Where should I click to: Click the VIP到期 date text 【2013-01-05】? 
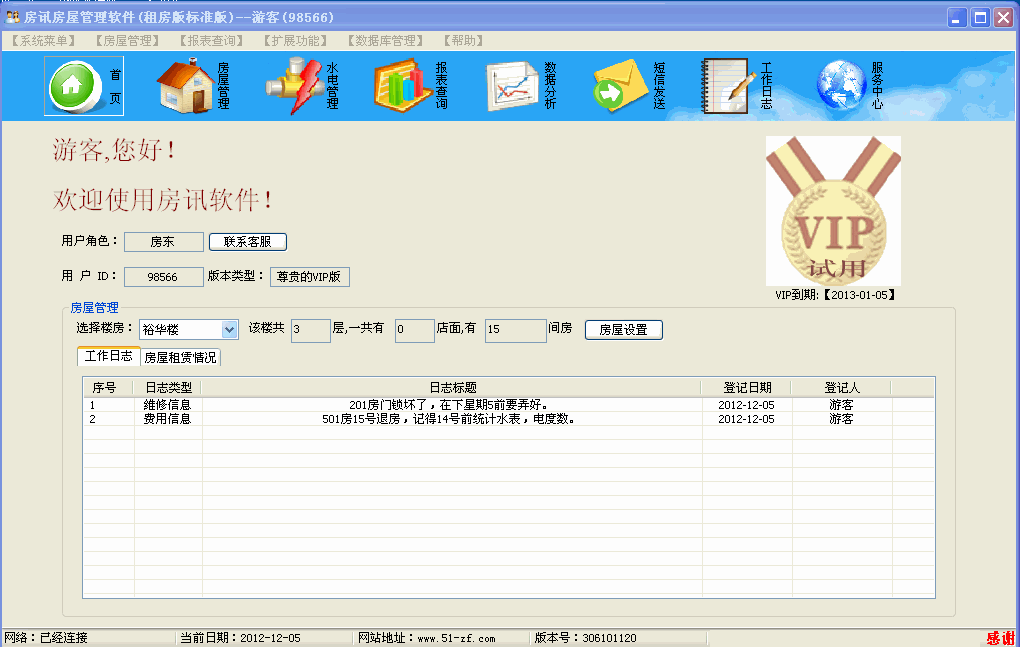click(860, 295)
